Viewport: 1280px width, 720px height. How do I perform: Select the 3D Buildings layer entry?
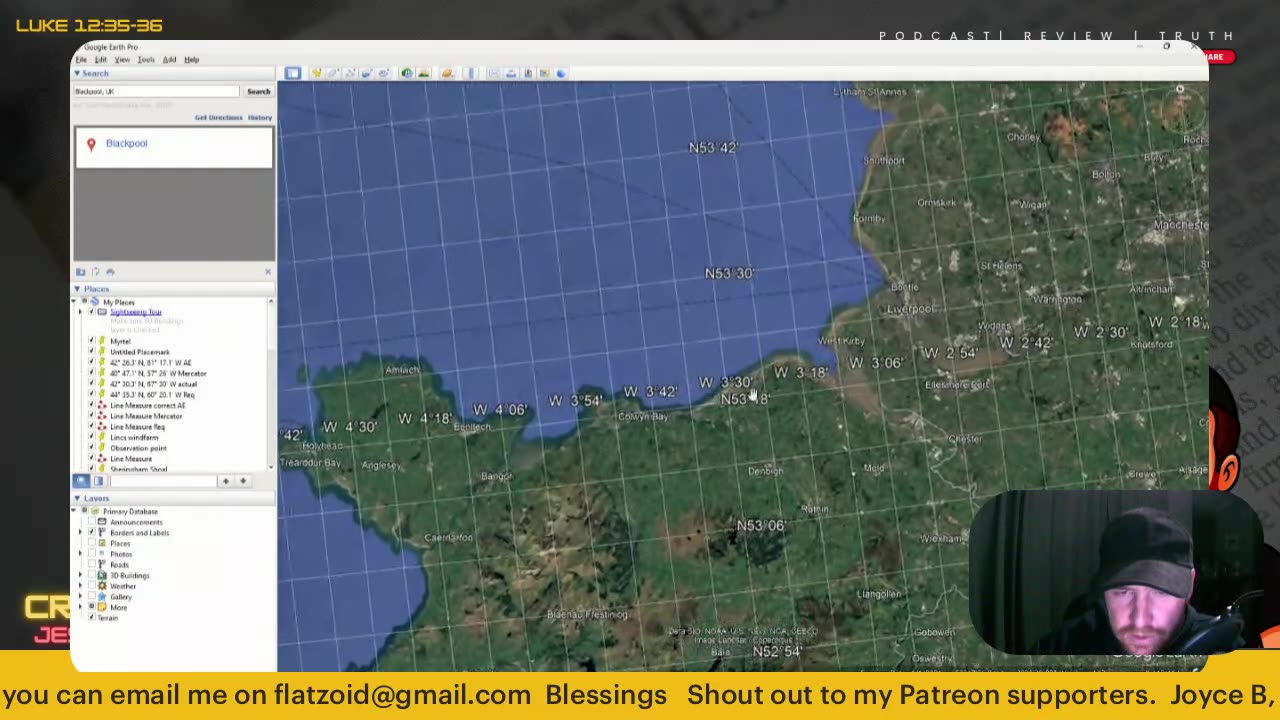coord(129,576)
